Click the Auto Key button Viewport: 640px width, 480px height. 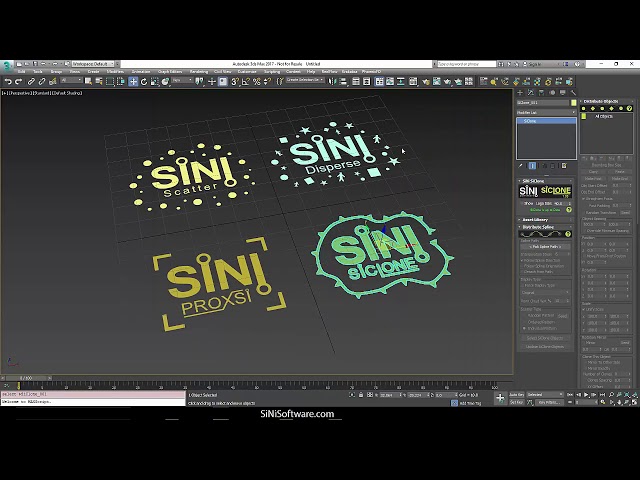pos(516,395)
